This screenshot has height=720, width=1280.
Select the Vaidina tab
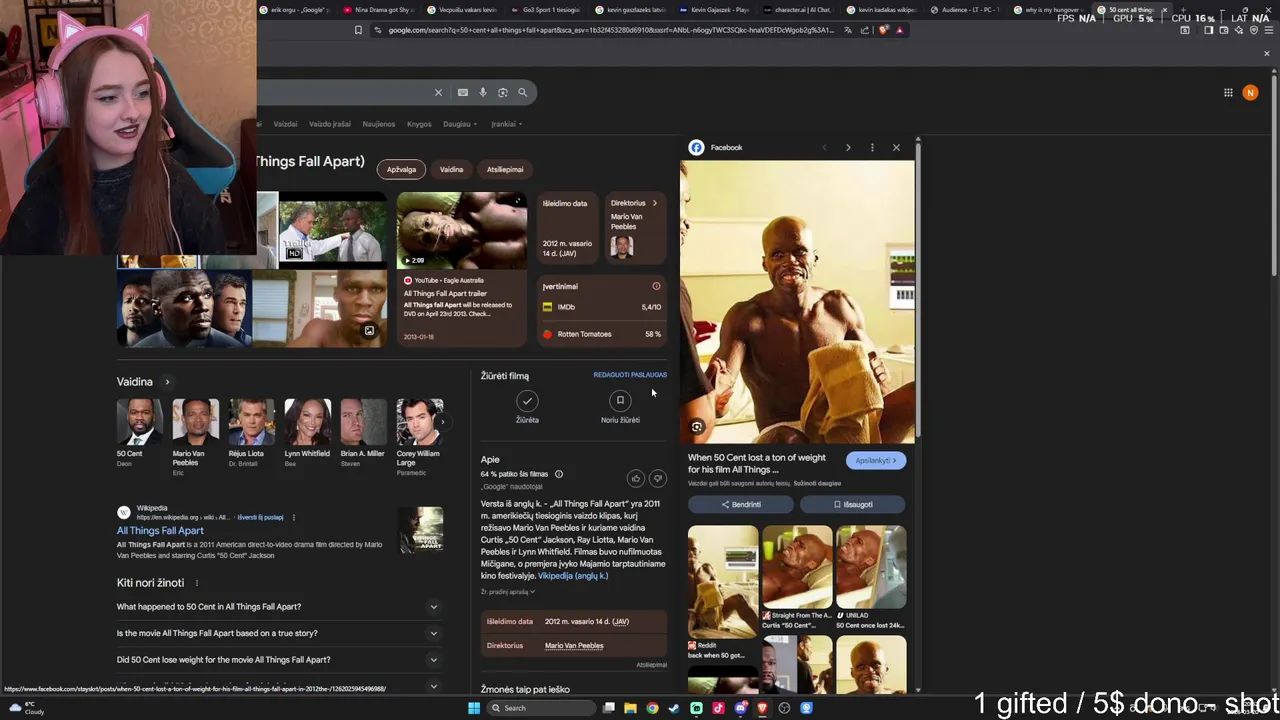451,169
